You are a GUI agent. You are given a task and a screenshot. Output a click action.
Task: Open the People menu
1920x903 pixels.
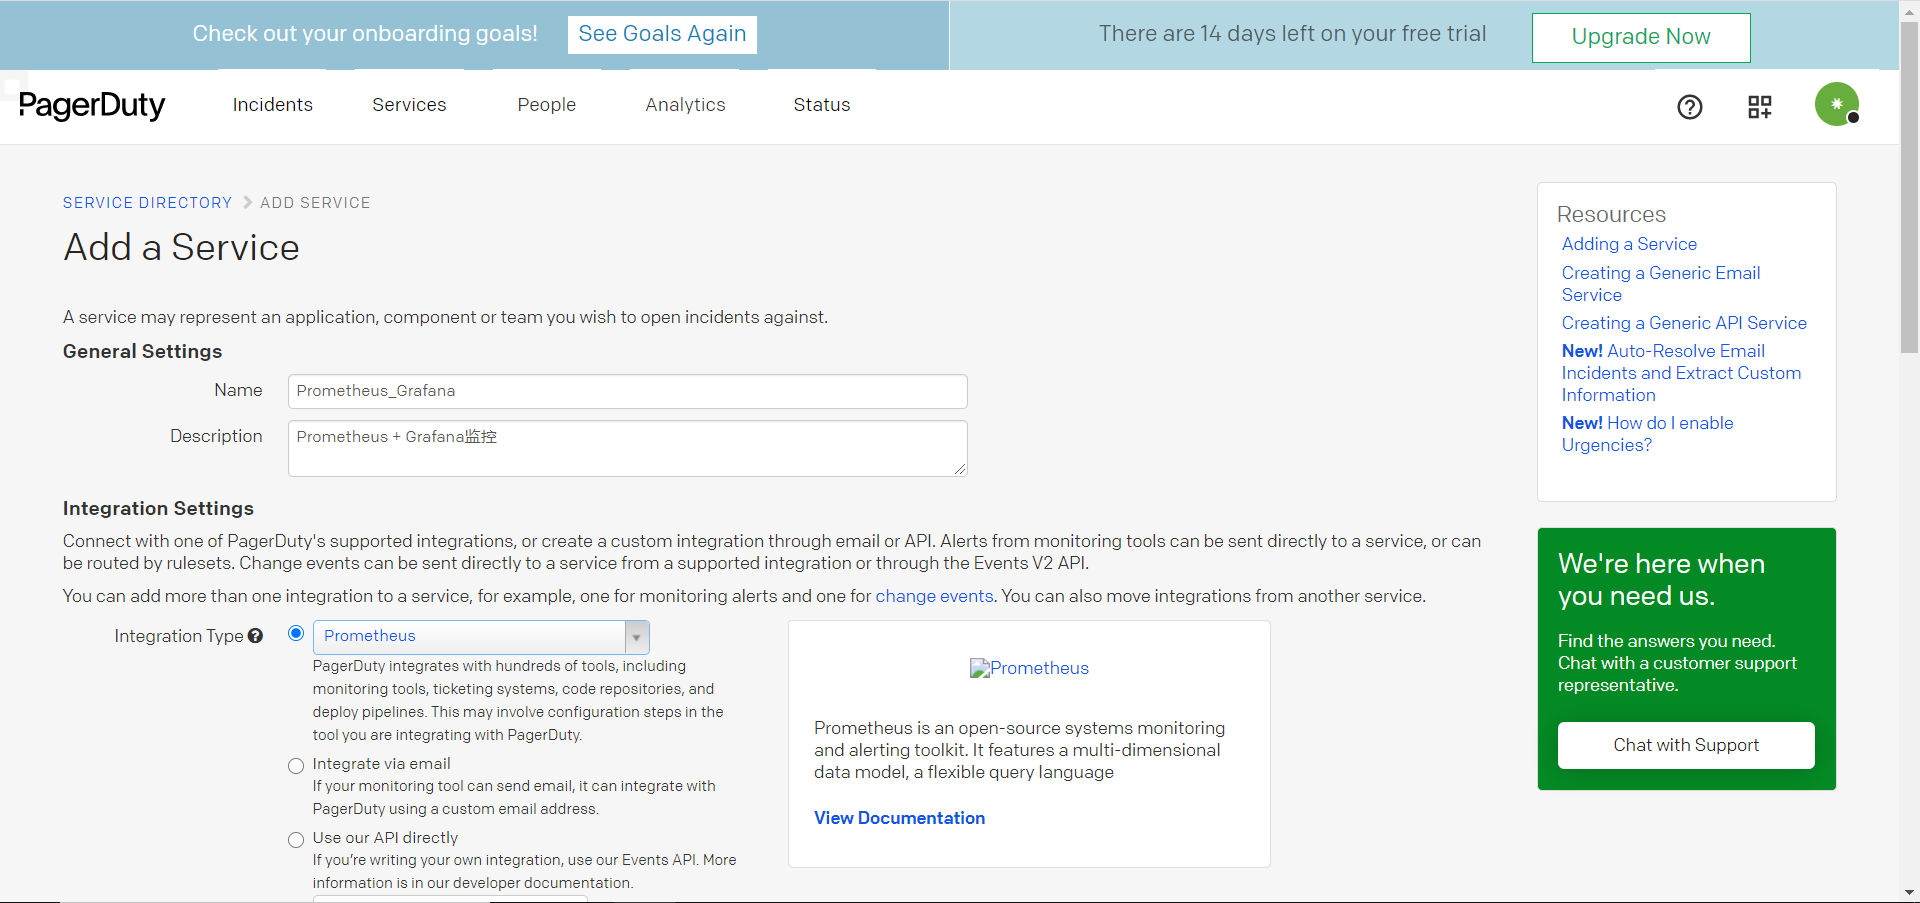[546, 105]
